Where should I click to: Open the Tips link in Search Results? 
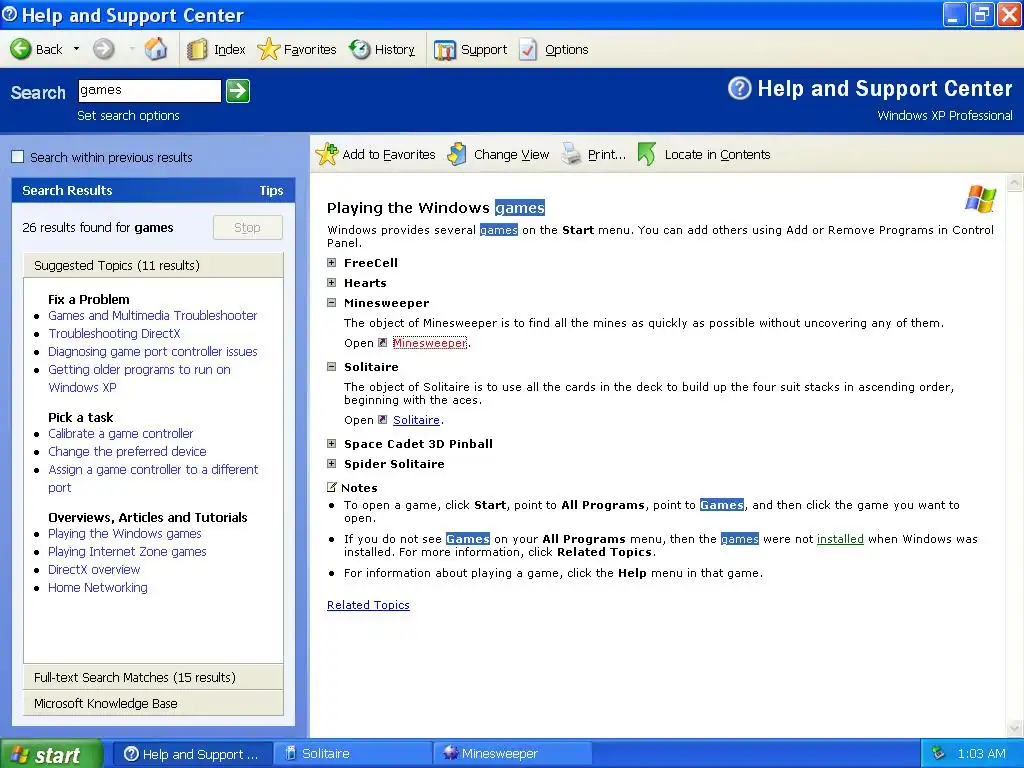[271, 191]
